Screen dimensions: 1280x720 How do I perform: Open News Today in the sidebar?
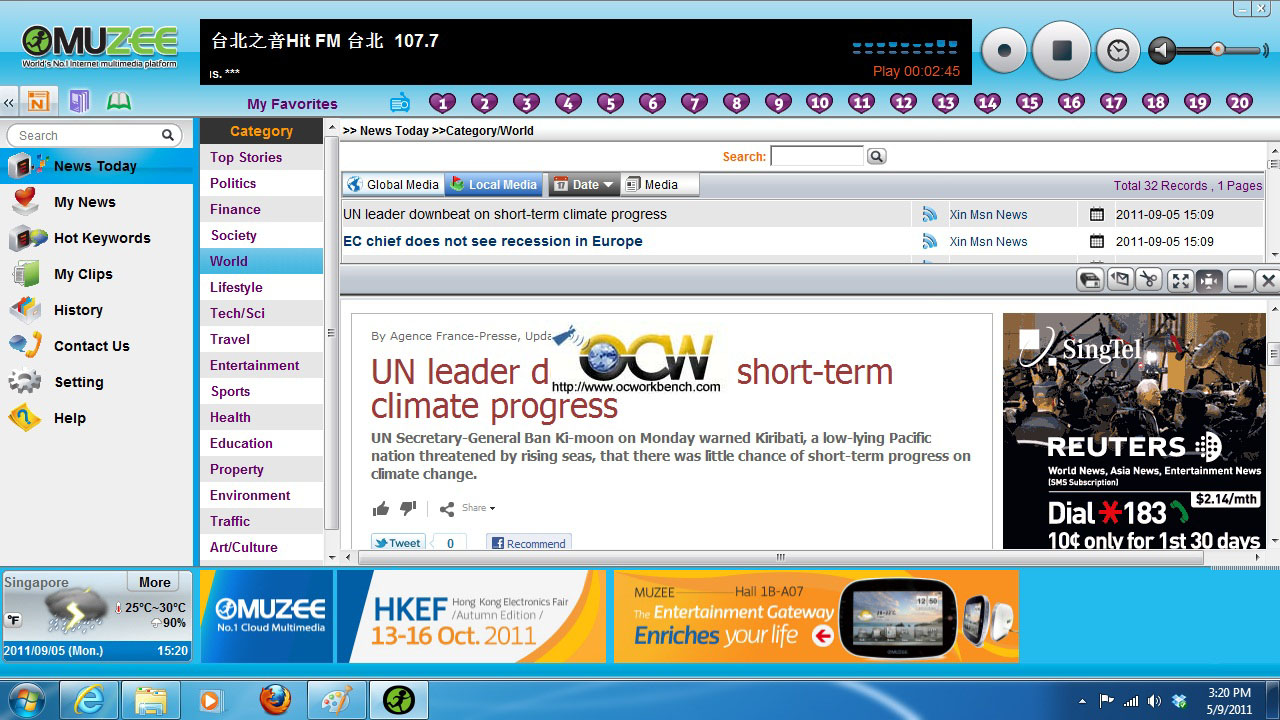point(97,166)
